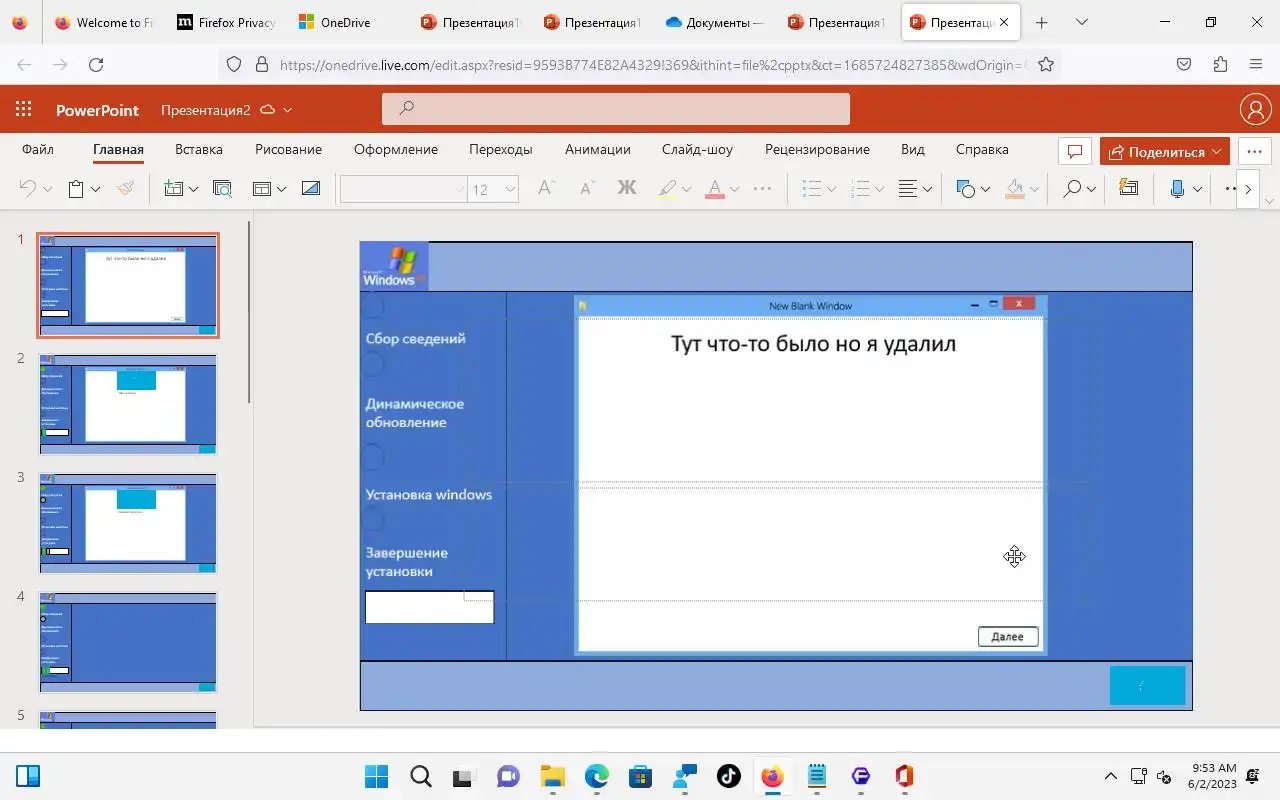Select the Format Painter brush icon

click(x=125, y=188)
